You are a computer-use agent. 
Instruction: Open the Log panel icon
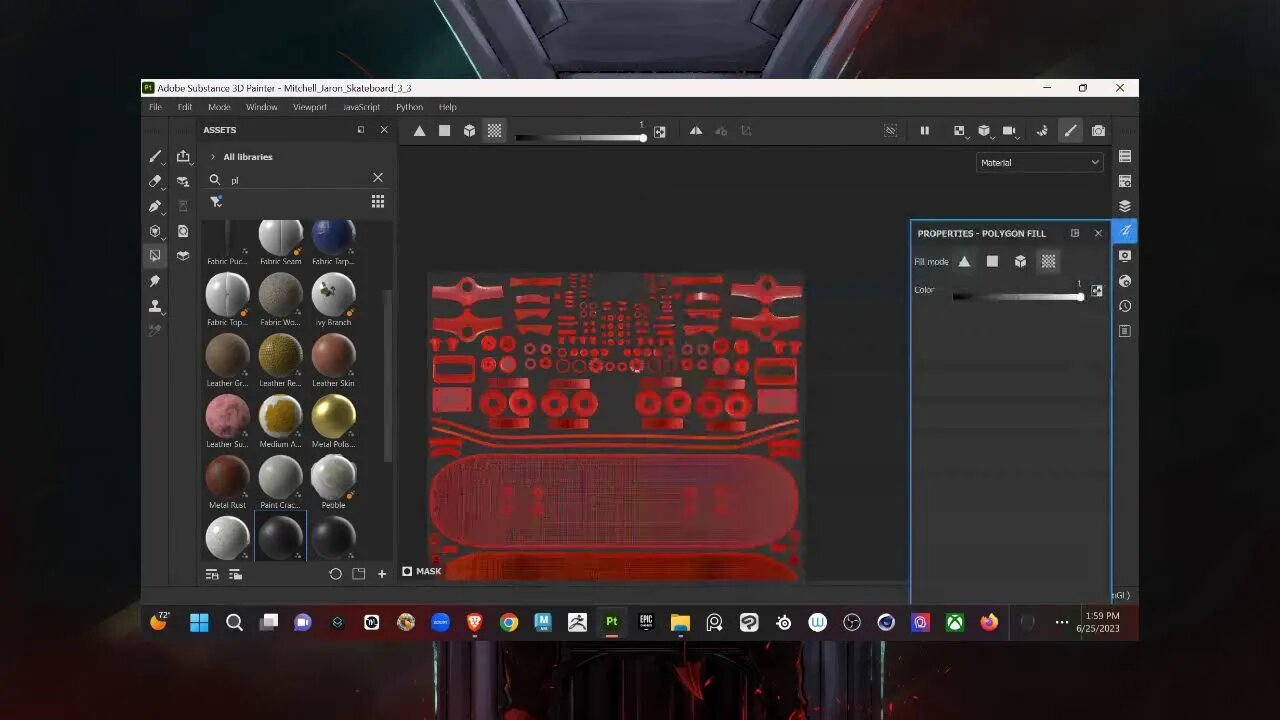(x=1125, y=331)
